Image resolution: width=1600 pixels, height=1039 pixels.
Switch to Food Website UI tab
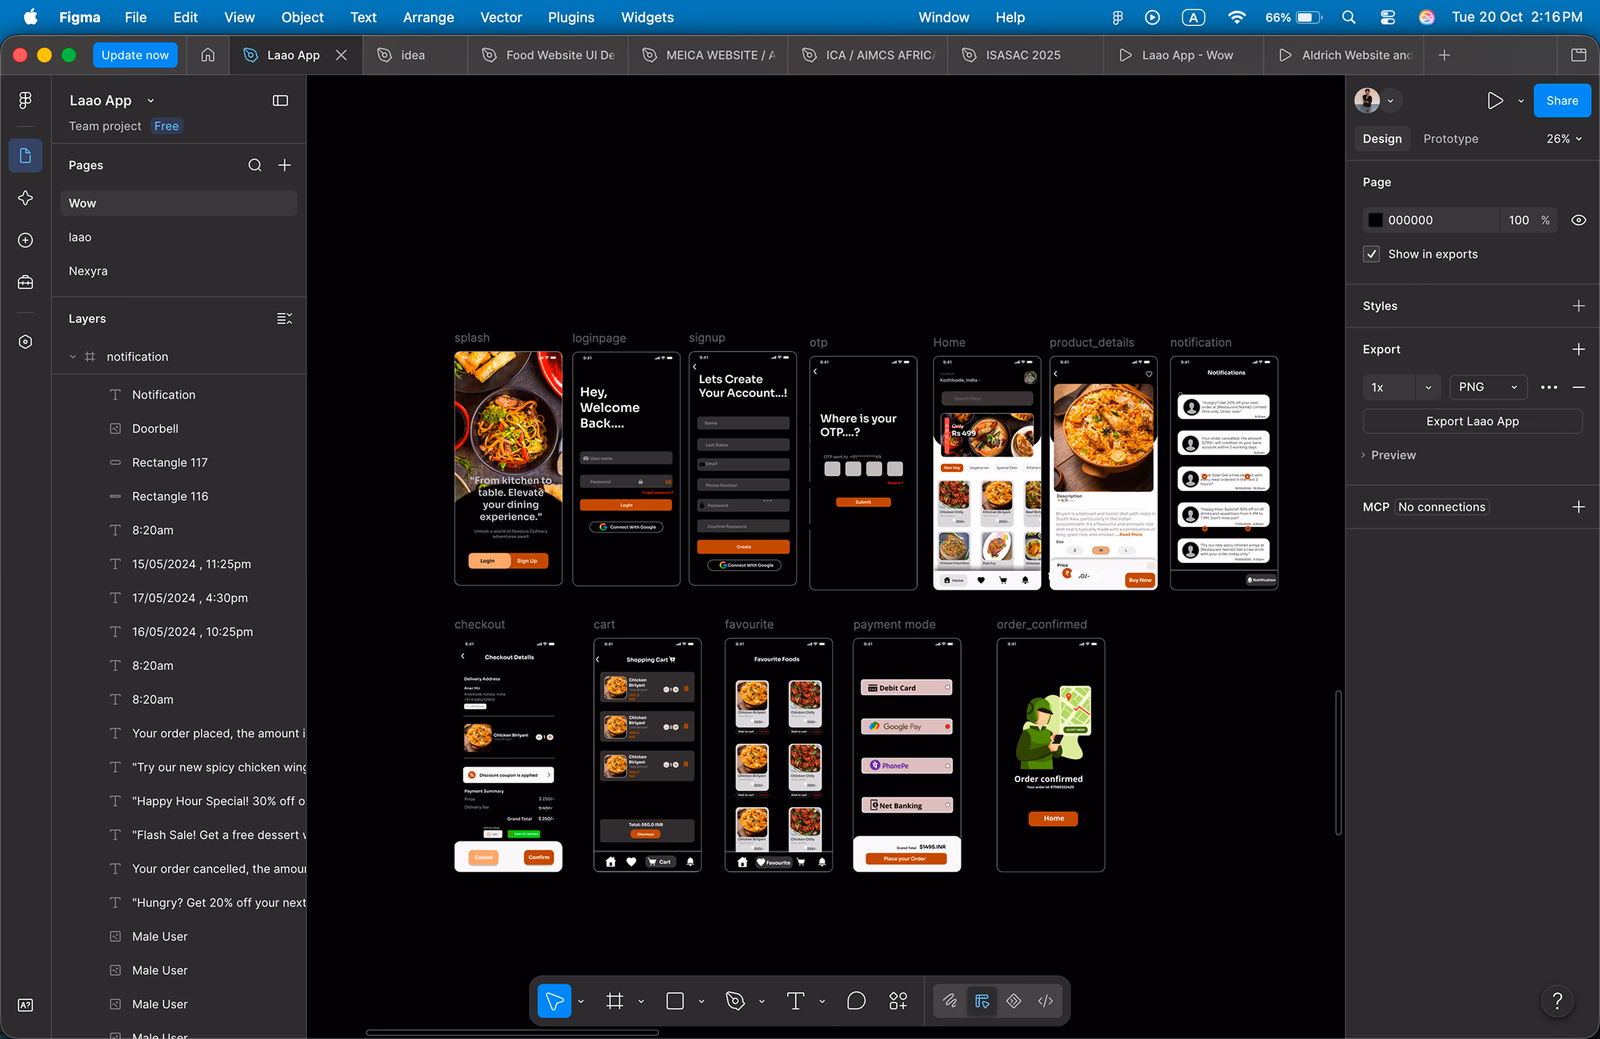pos(548,55)
